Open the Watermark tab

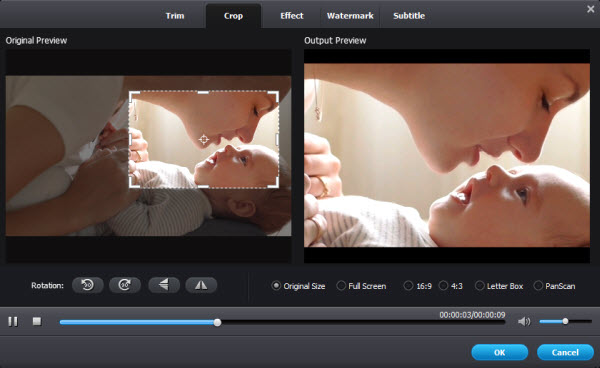[x=350, y=16]
